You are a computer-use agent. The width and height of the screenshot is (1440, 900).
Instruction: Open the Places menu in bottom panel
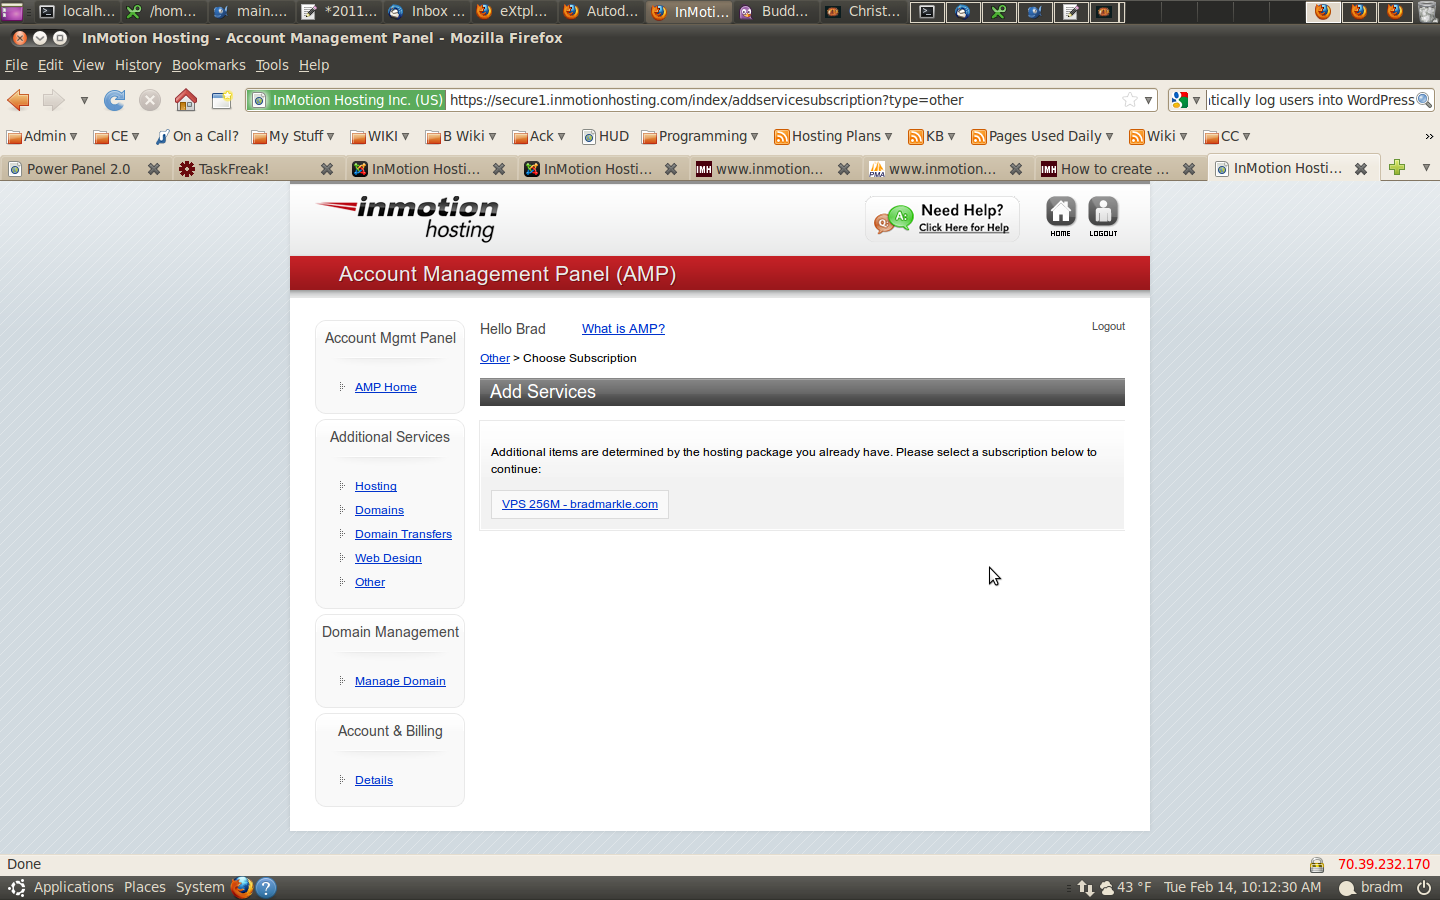pyautogui.click(x=145, y=887)
